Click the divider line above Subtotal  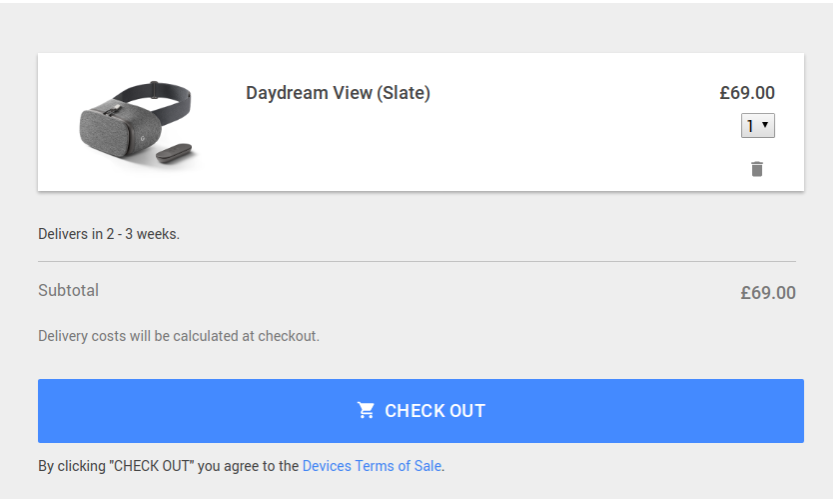[416, 262]
